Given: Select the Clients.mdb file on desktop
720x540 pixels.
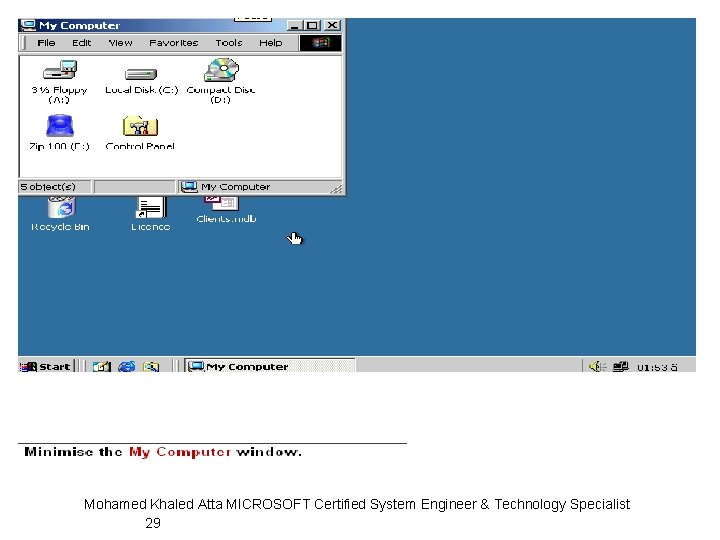Looking at the screenshot, I should [x=222, y=202].
